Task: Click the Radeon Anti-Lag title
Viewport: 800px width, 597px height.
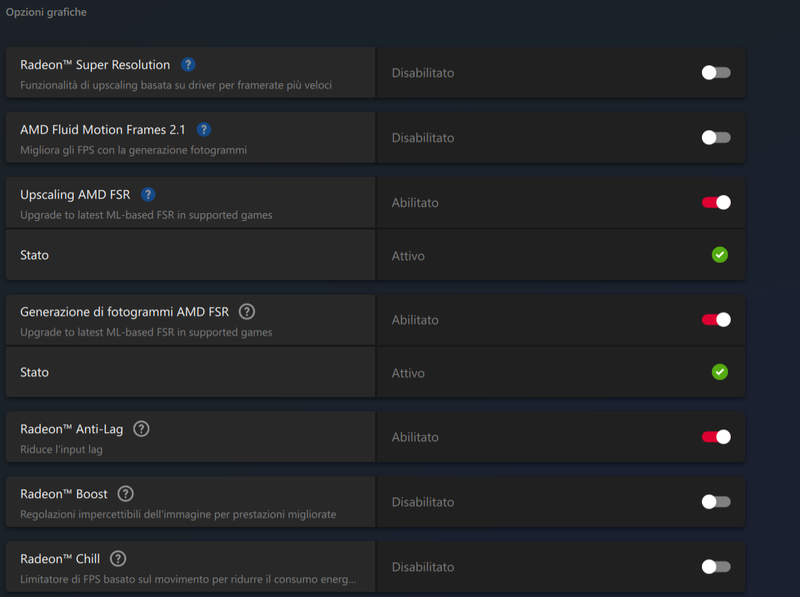Action: (x=71, y=429)
